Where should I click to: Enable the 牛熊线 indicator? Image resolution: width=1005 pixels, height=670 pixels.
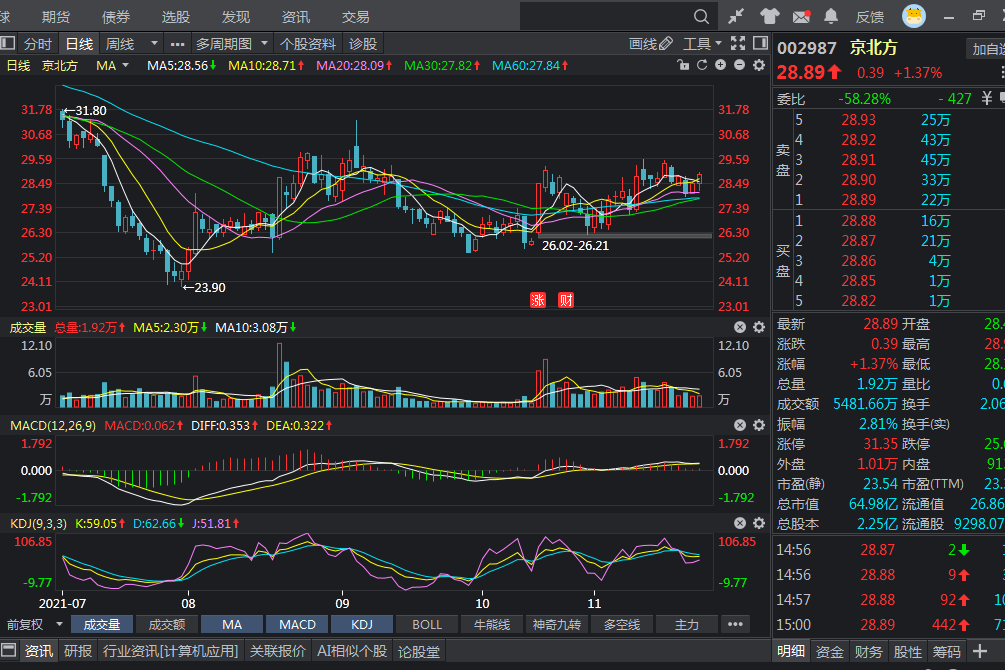point(492,625)
